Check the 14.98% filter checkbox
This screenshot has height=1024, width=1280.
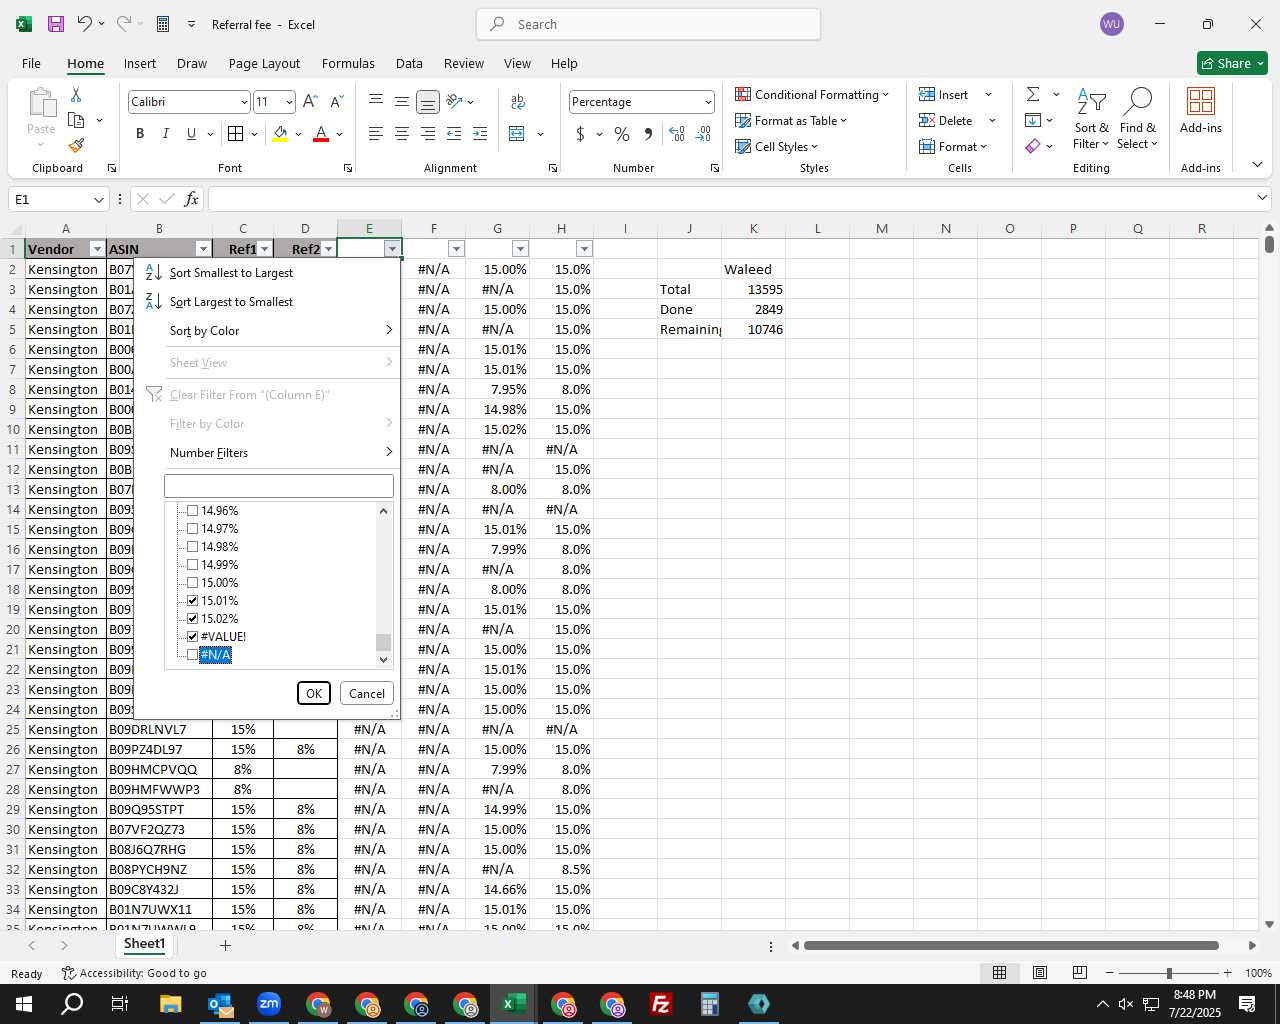(x=193, y=547)
